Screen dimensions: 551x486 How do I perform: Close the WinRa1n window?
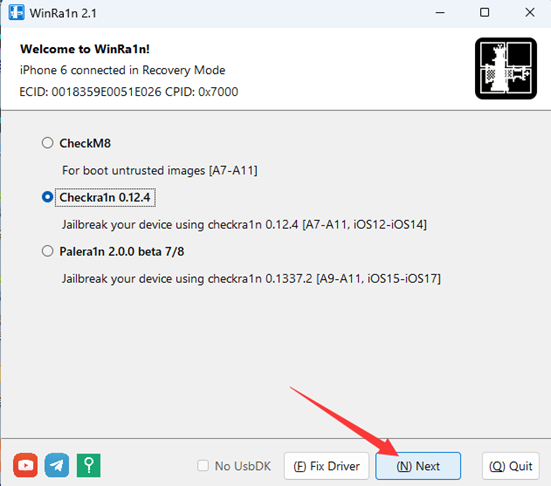pyautogui.click(x=530, y=13)
